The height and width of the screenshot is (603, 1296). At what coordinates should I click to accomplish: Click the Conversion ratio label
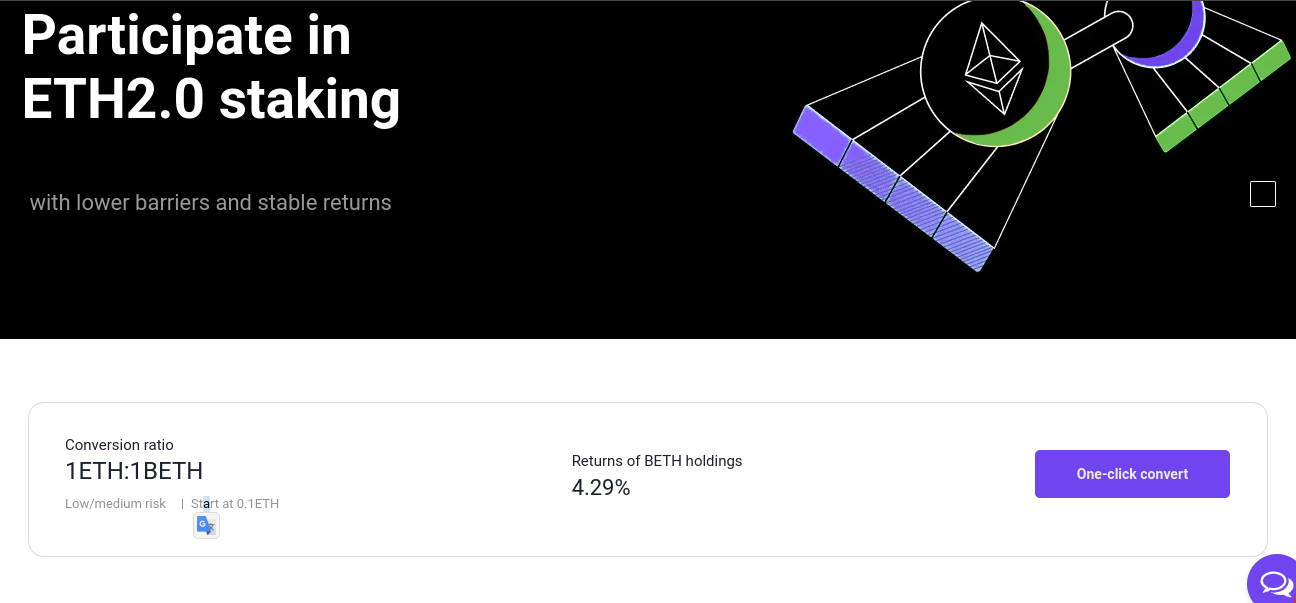click(x=119, y=445)
